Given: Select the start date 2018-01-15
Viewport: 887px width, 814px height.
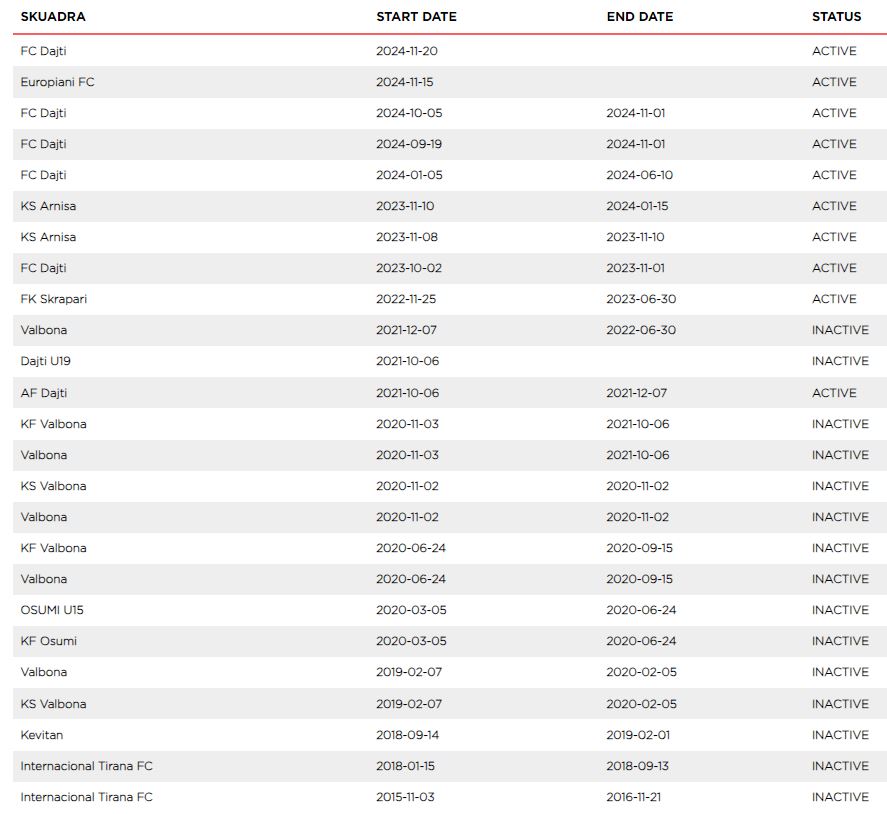Looking at the screenshot, I should click(x=405, y=766).
